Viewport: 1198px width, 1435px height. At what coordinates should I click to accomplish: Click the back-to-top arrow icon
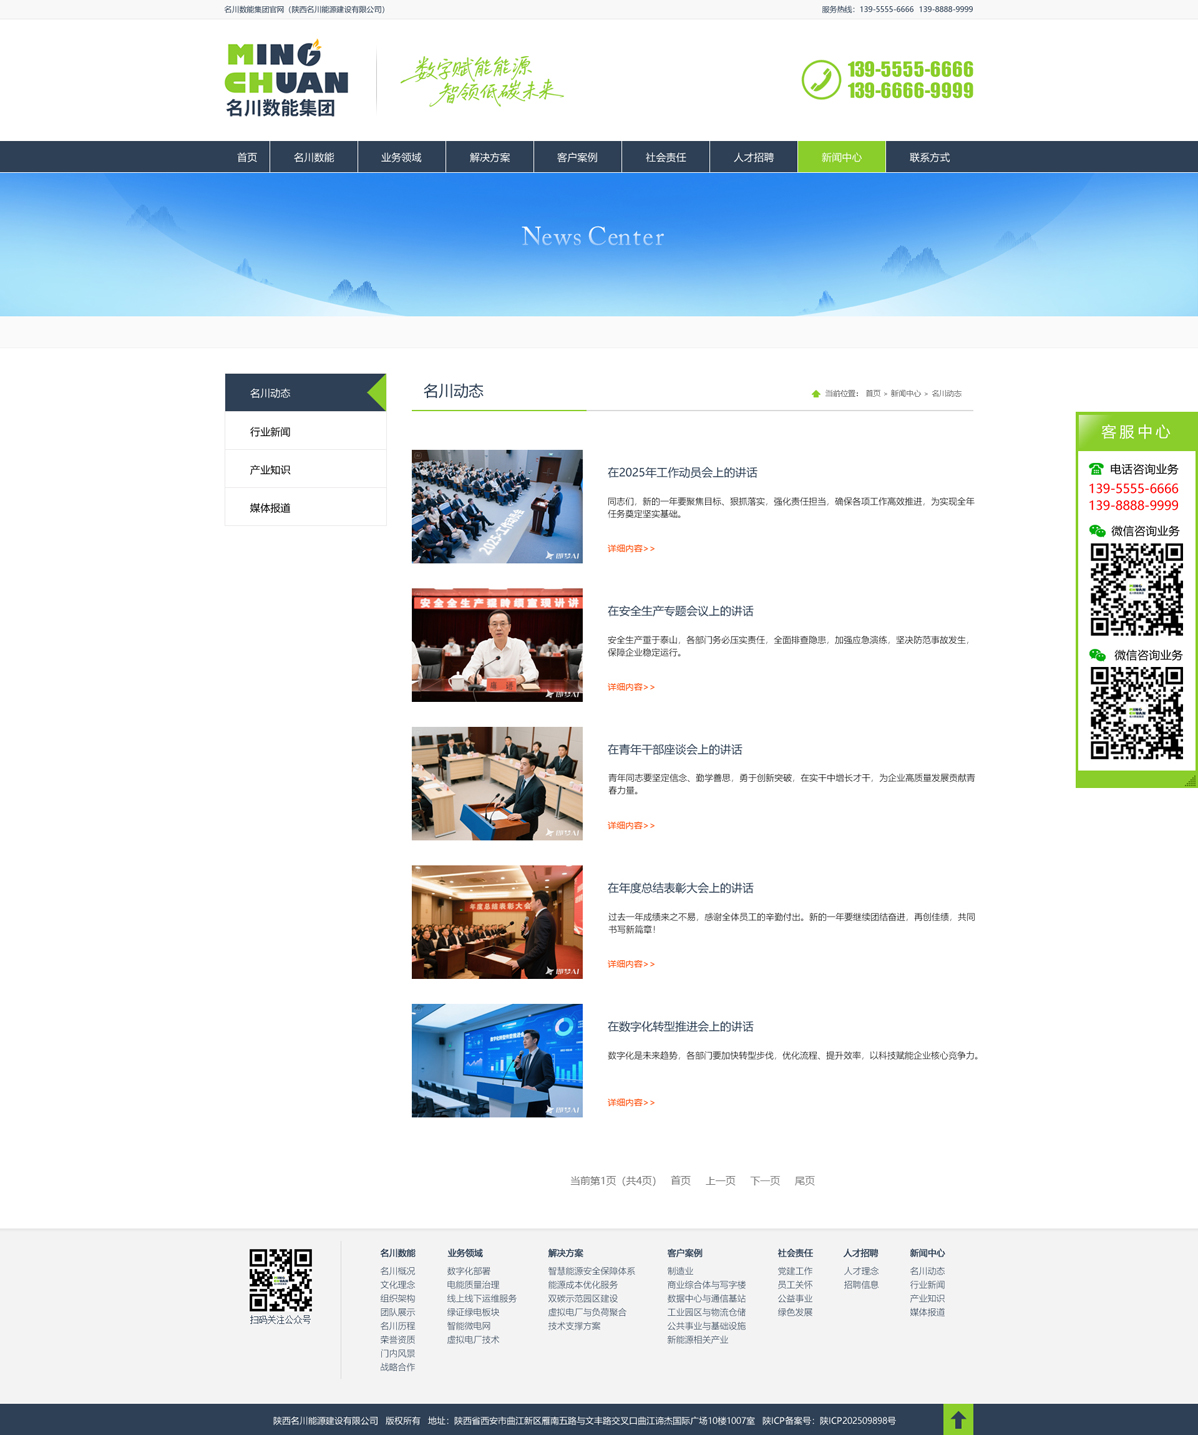[x=958, y=1419]
